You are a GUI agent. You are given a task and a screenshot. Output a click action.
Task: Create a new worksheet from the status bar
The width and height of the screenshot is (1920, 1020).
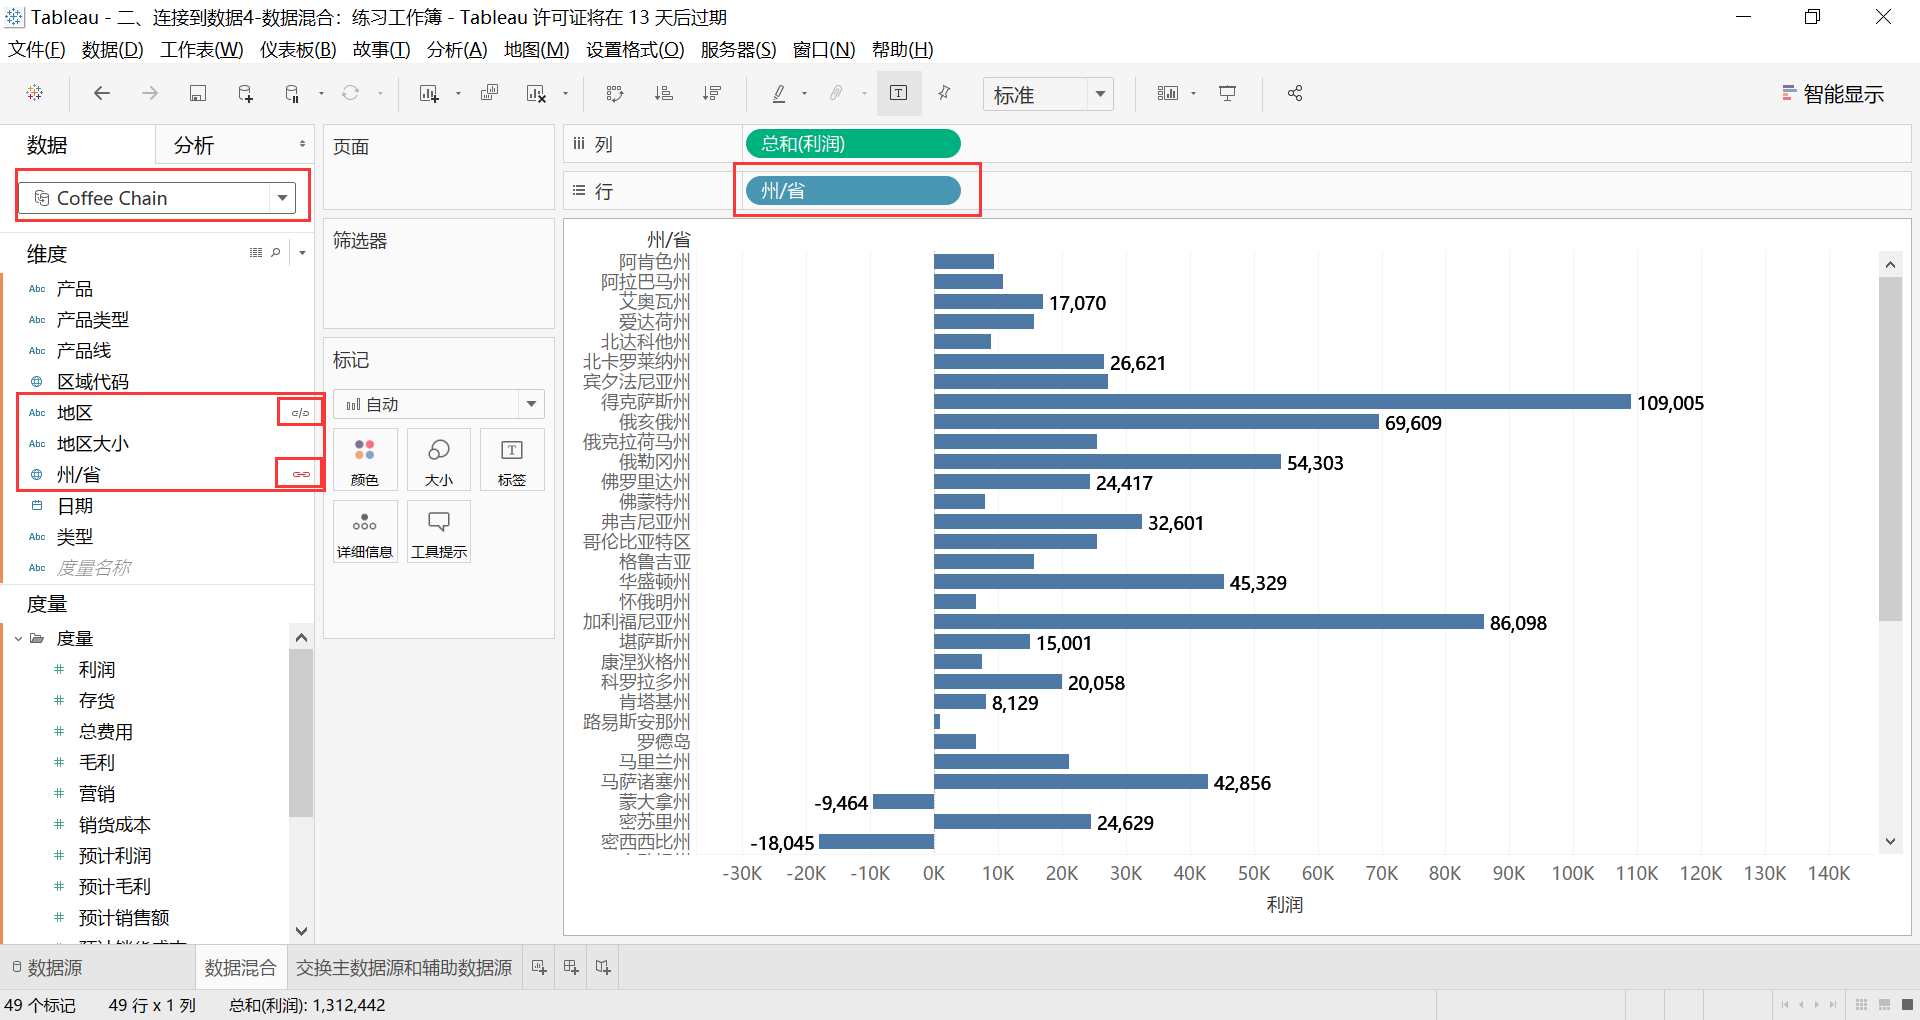[x=538, y=967]
